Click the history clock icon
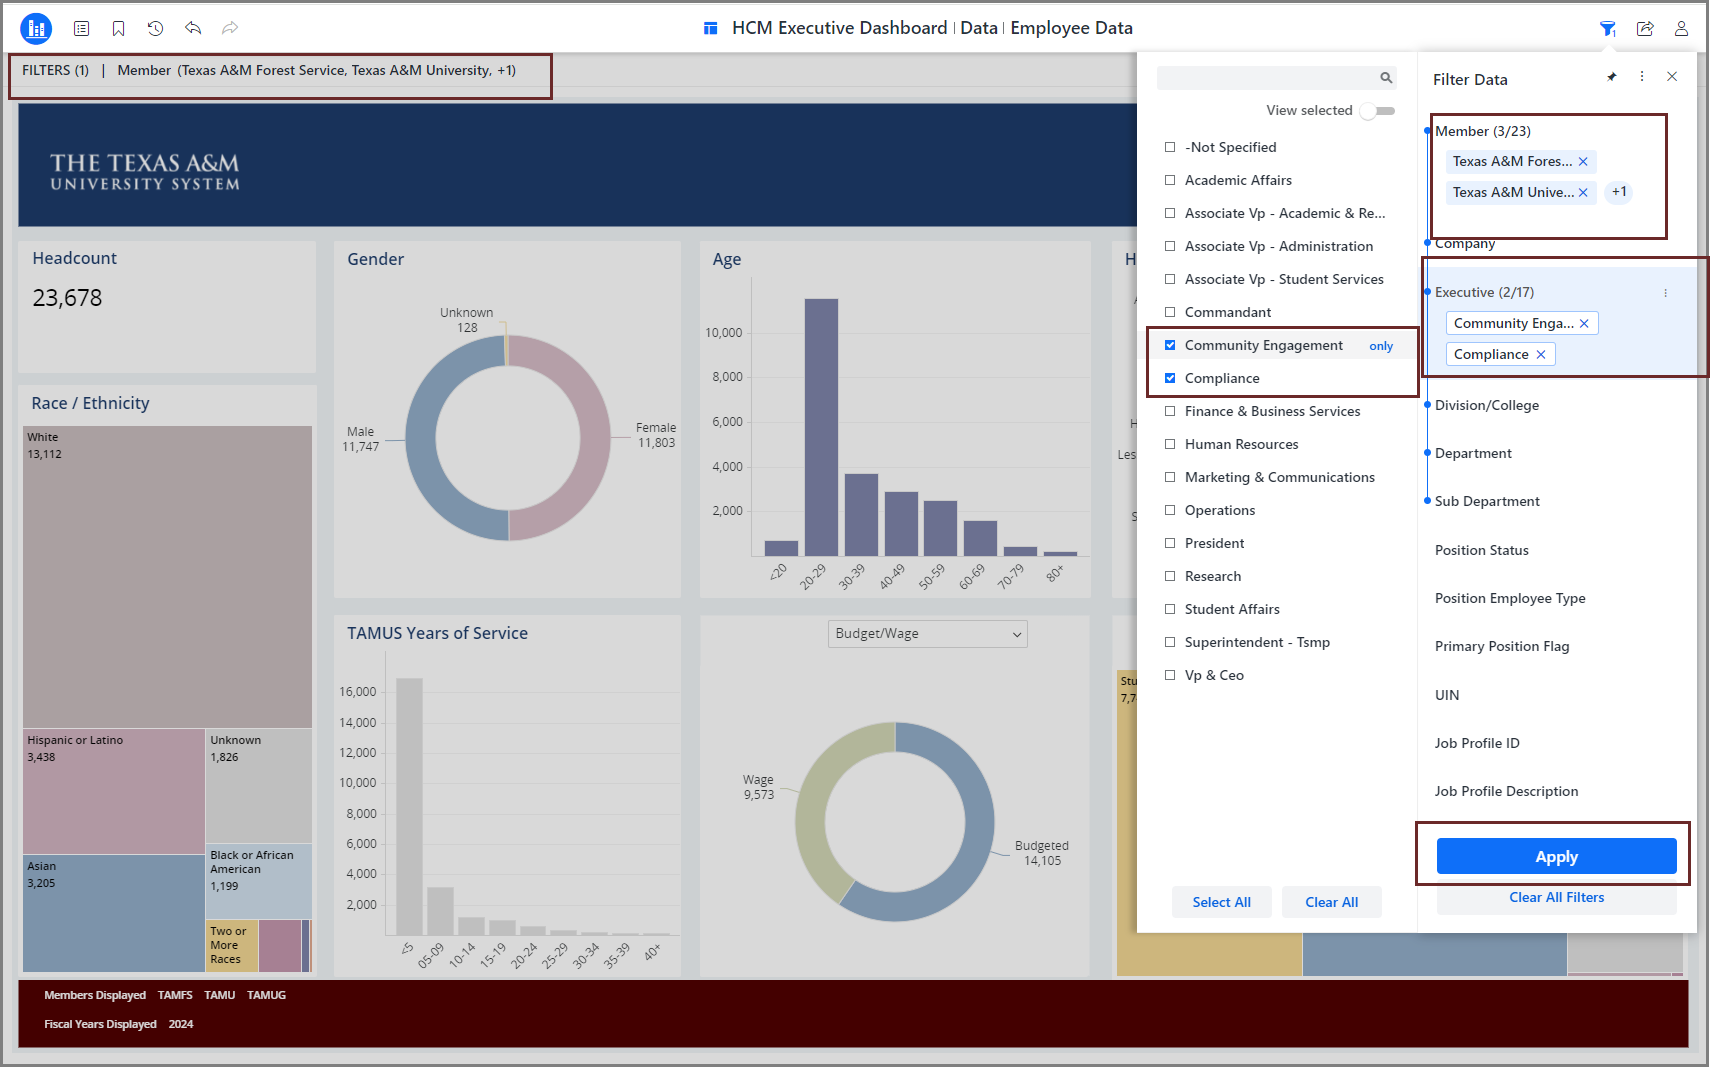The width and height of the screenshot is (1710, 1067). [x=155, y=28]
